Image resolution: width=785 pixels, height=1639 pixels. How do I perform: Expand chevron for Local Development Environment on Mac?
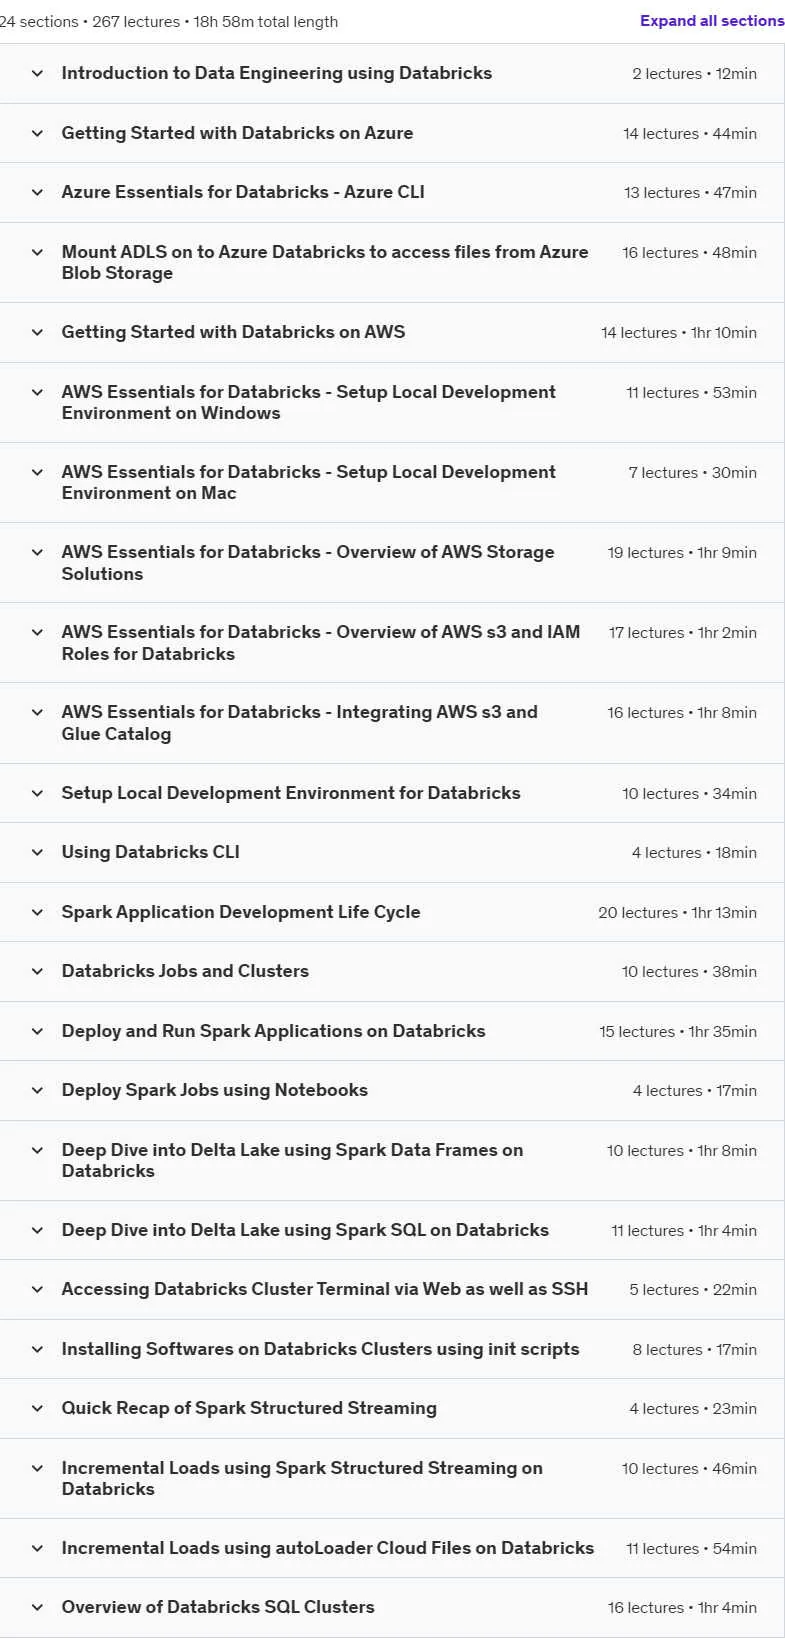(x=37, y=472)
